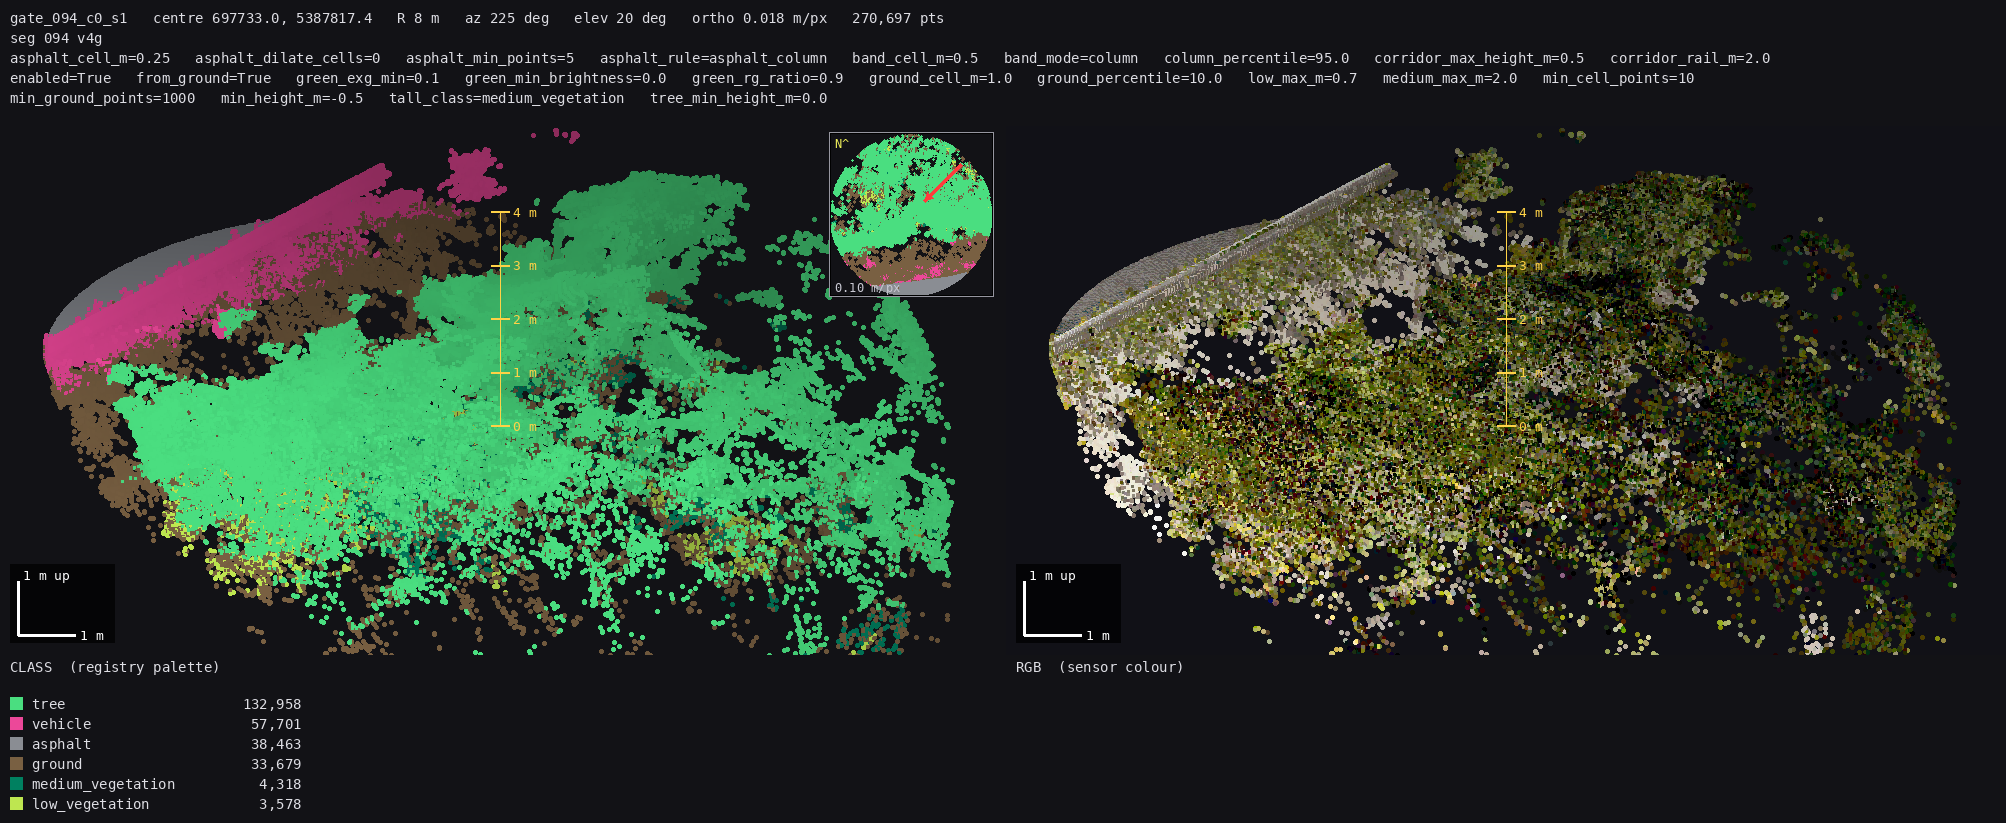Click the right panel 1 m scale box

coord(1068,604)
